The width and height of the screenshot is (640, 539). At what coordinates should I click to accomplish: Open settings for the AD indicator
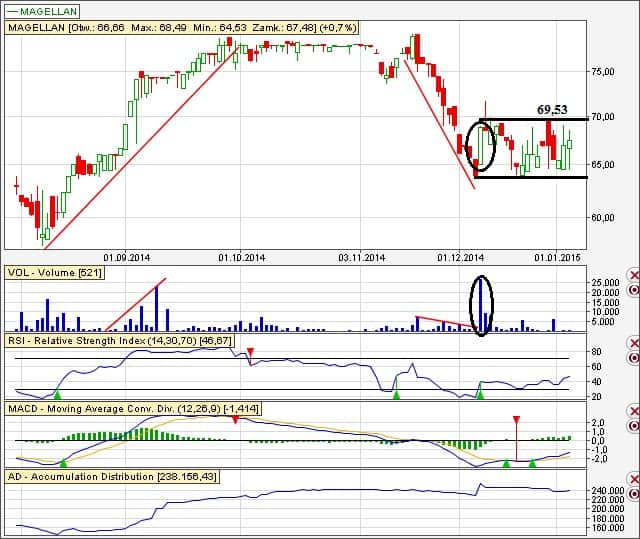634,494
